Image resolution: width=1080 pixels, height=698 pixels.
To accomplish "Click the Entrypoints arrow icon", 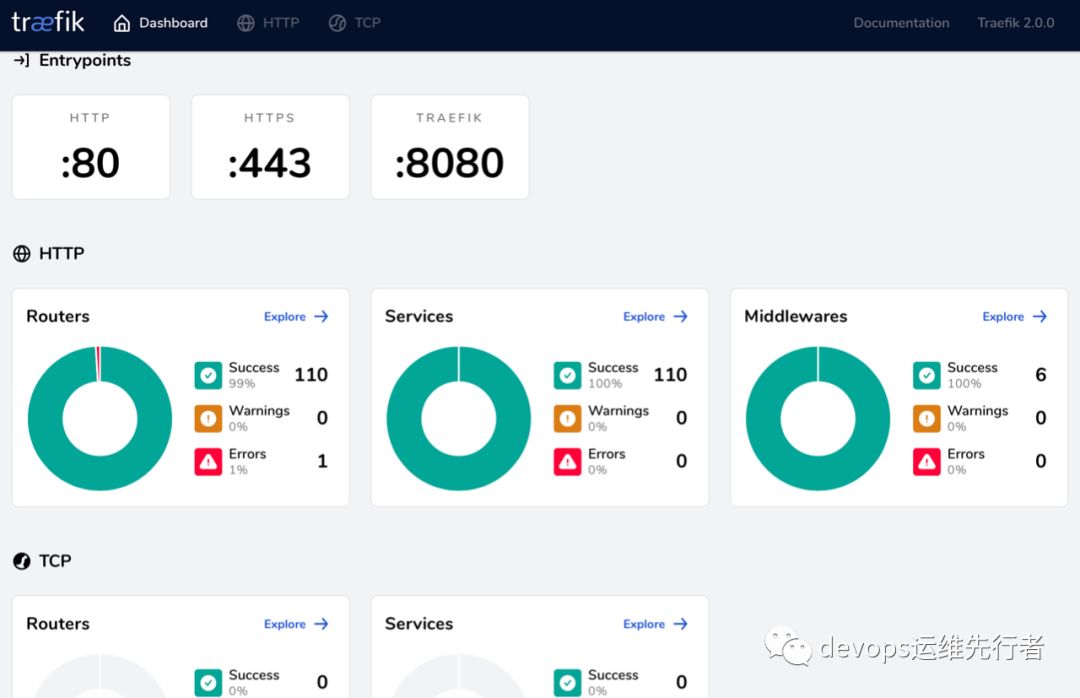I will coord(21,61).
